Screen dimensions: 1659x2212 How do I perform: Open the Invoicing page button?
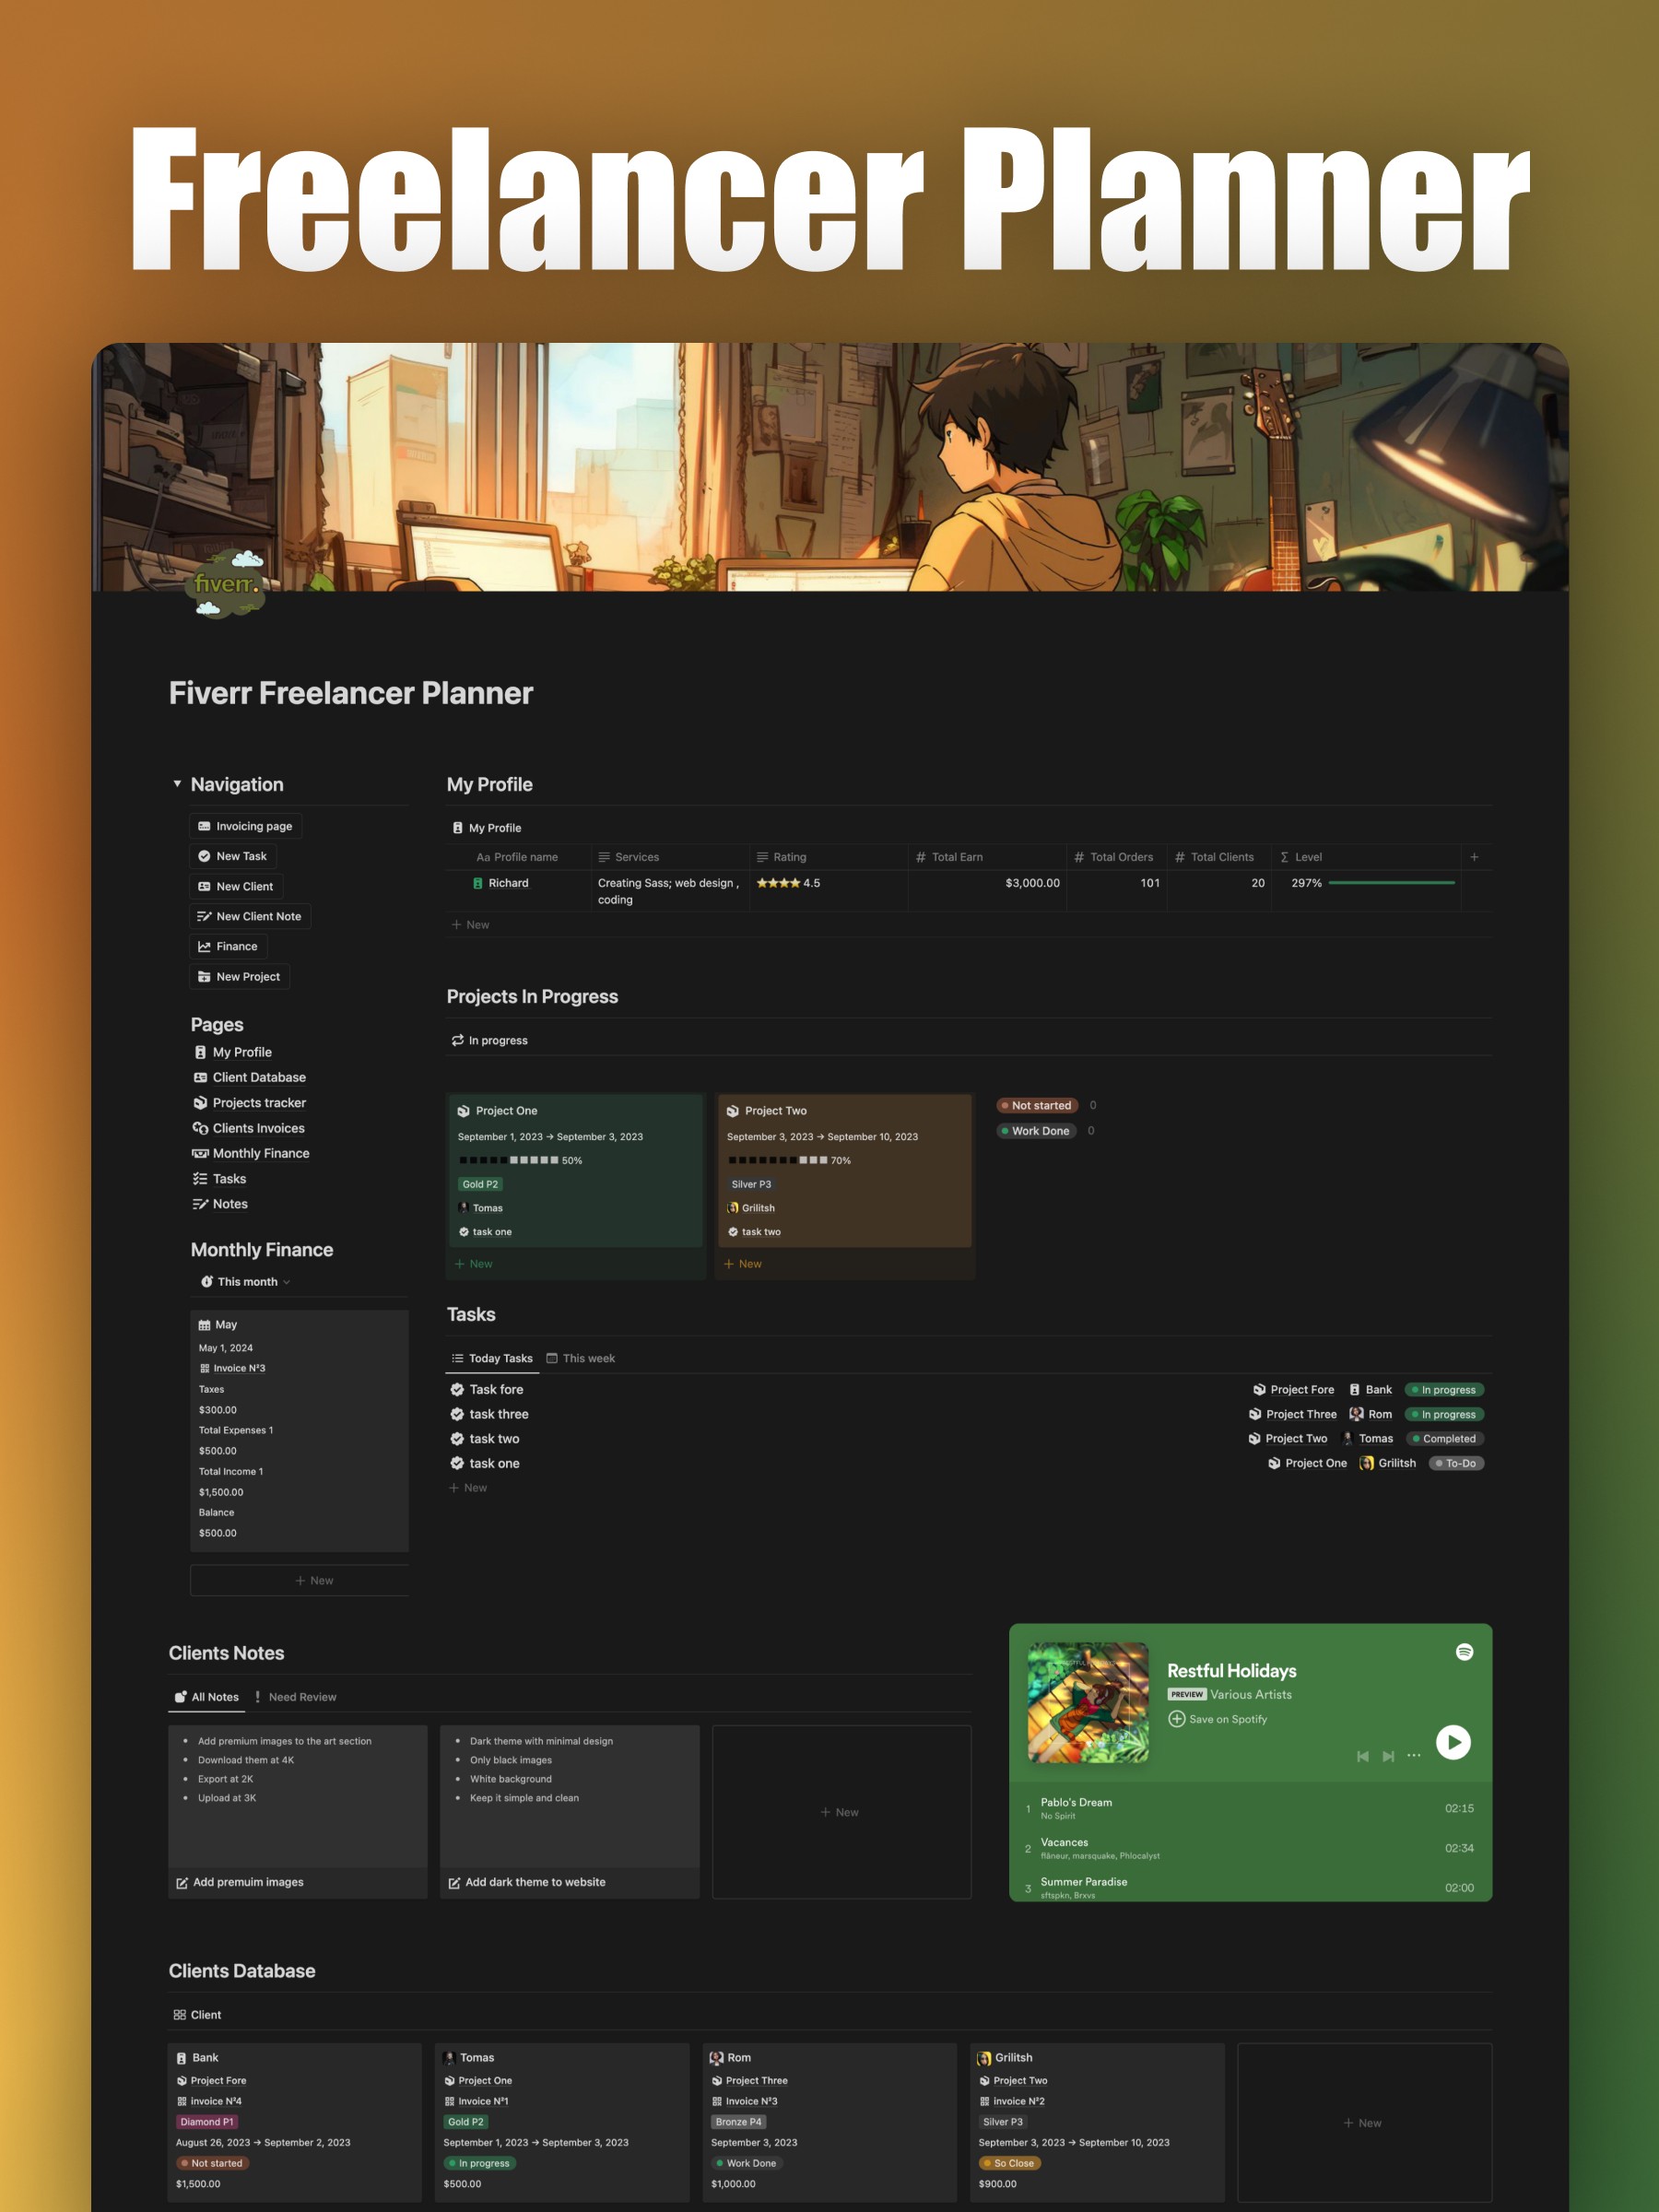click(245, 826)
